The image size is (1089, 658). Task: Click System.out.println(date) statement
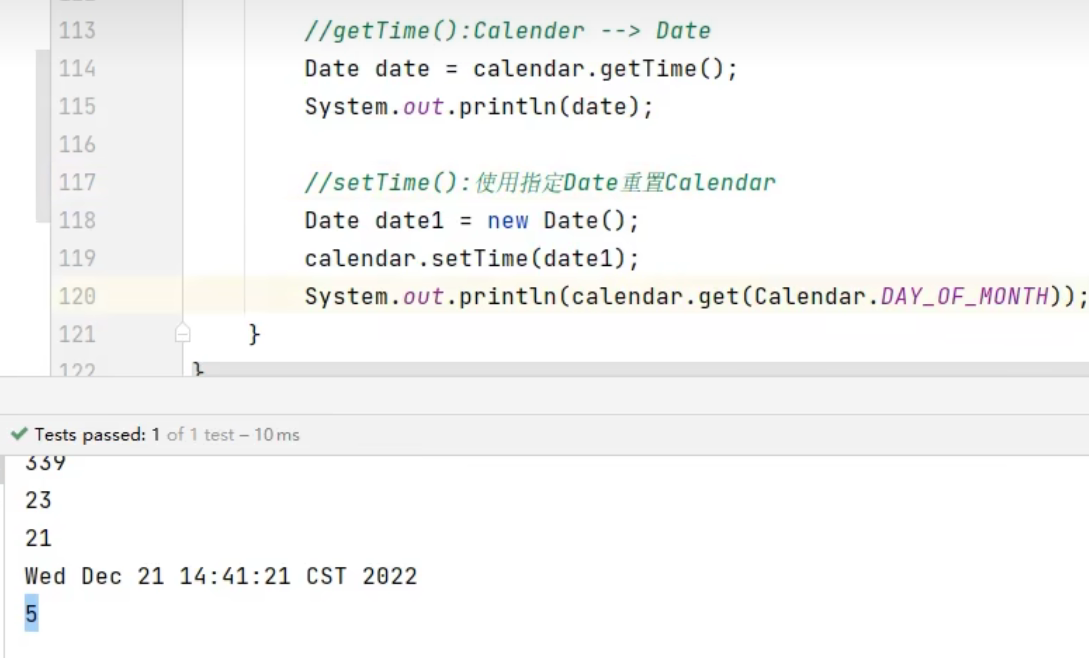click(479, 107)
